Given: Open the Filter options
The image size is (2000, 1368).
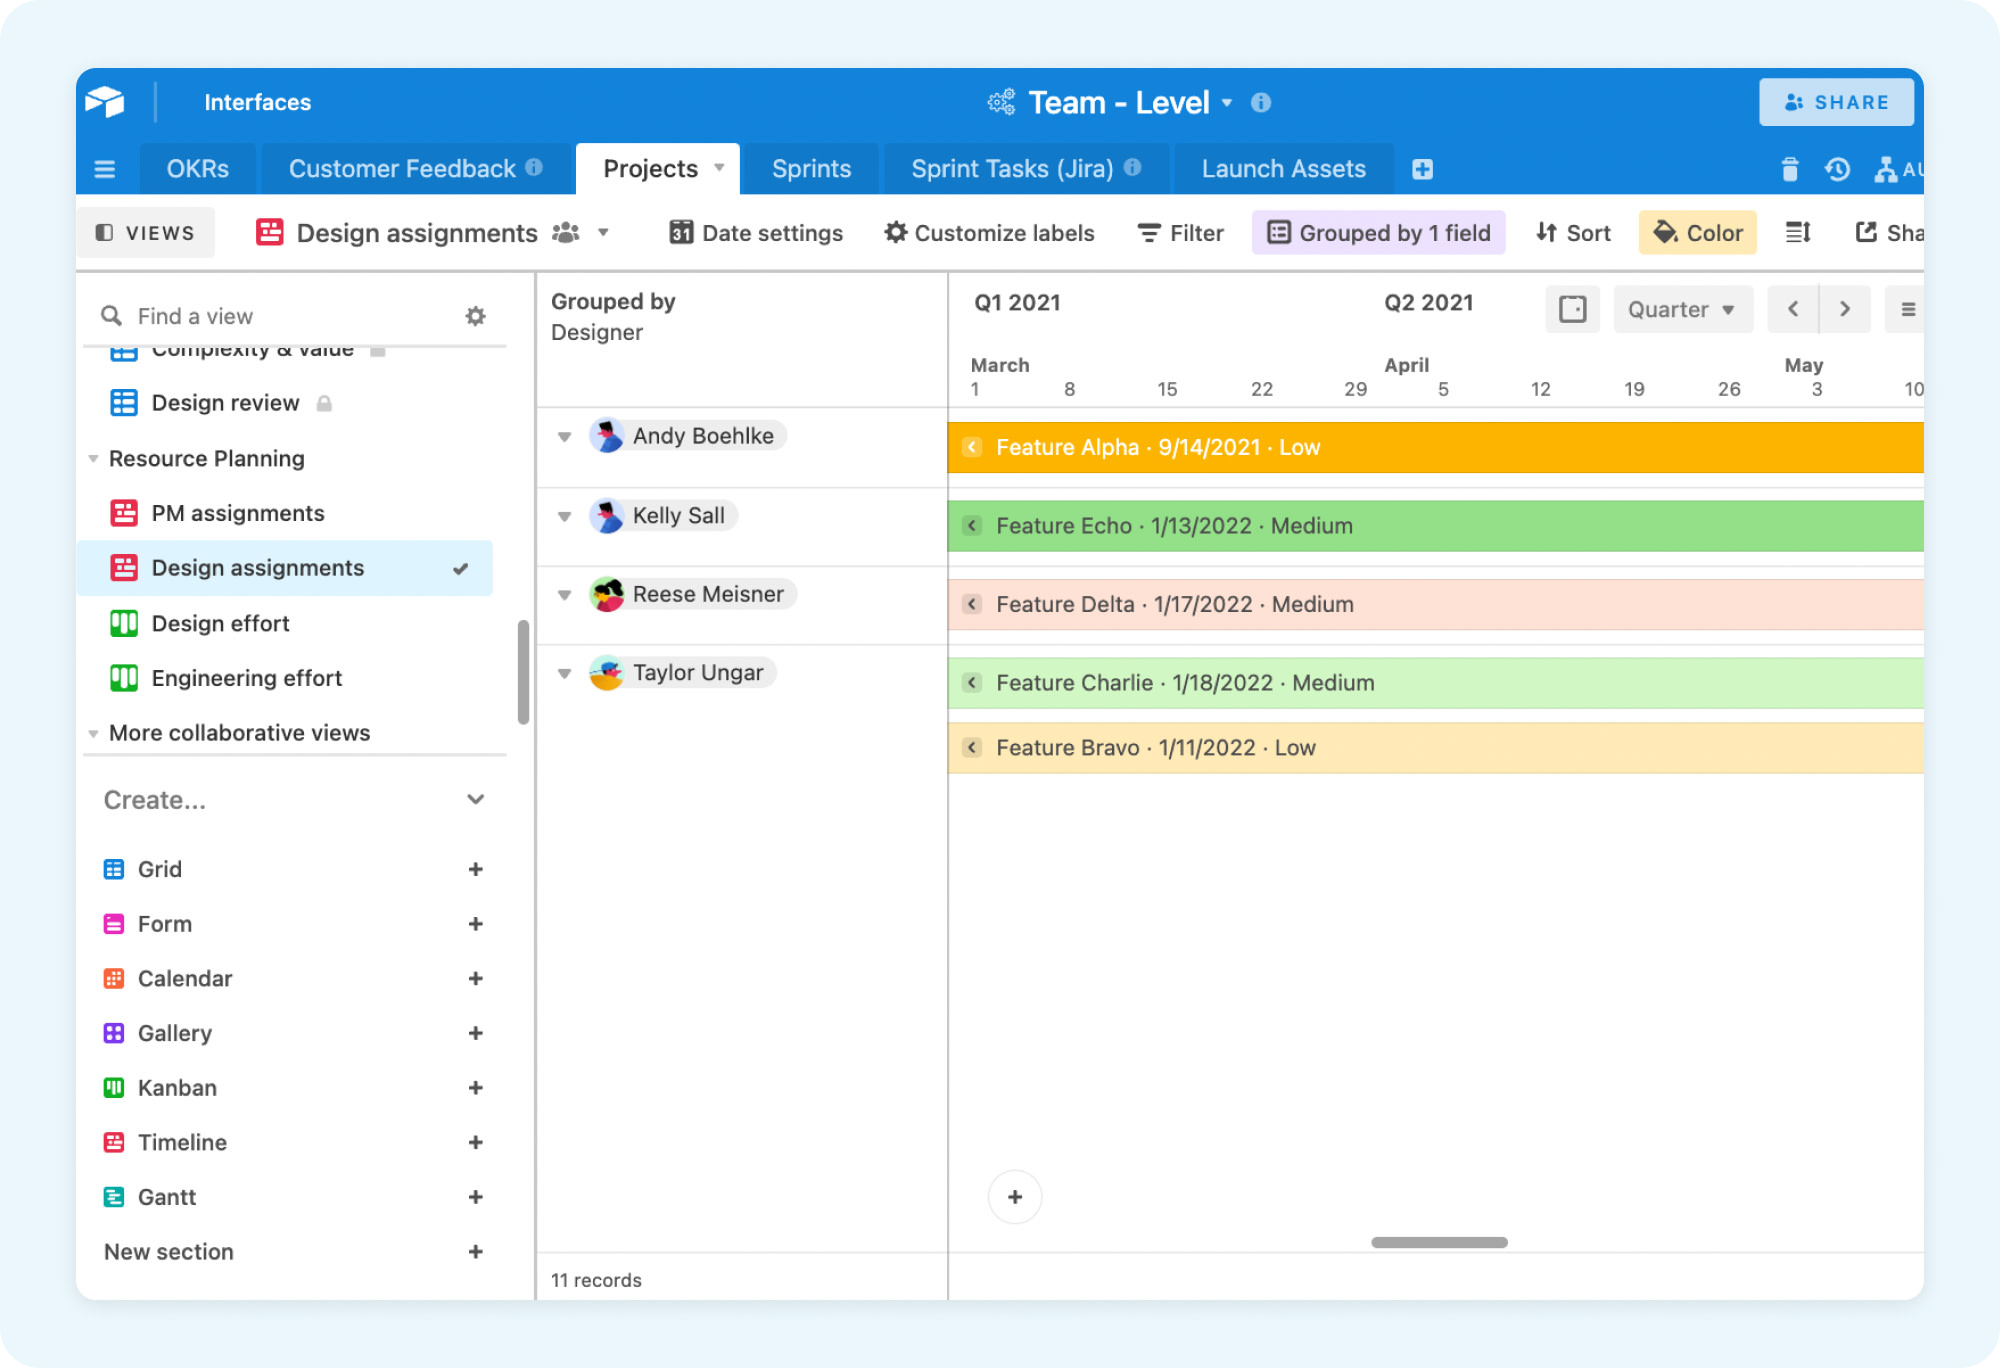Looking at the screenshot, I should pos(1181,232).
